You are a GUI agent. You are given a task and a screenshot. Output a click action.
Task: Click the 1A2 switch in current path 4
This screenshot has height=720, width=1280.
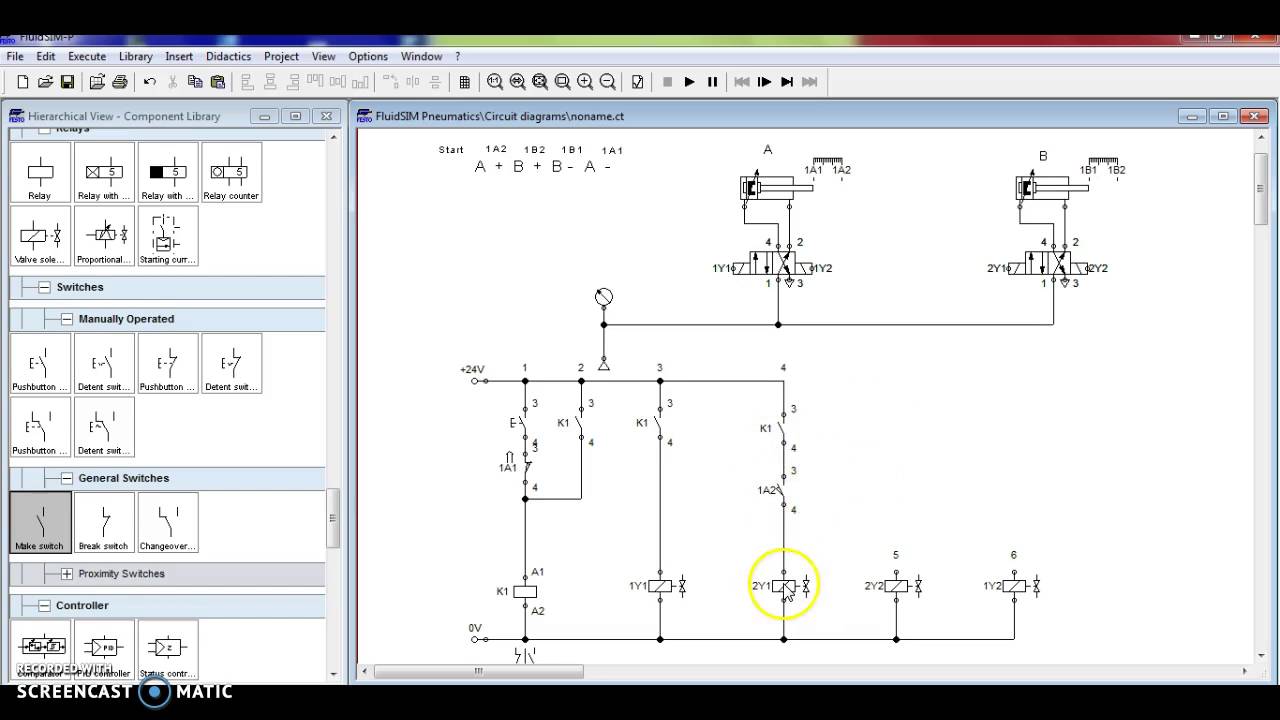tap(783, 490)
